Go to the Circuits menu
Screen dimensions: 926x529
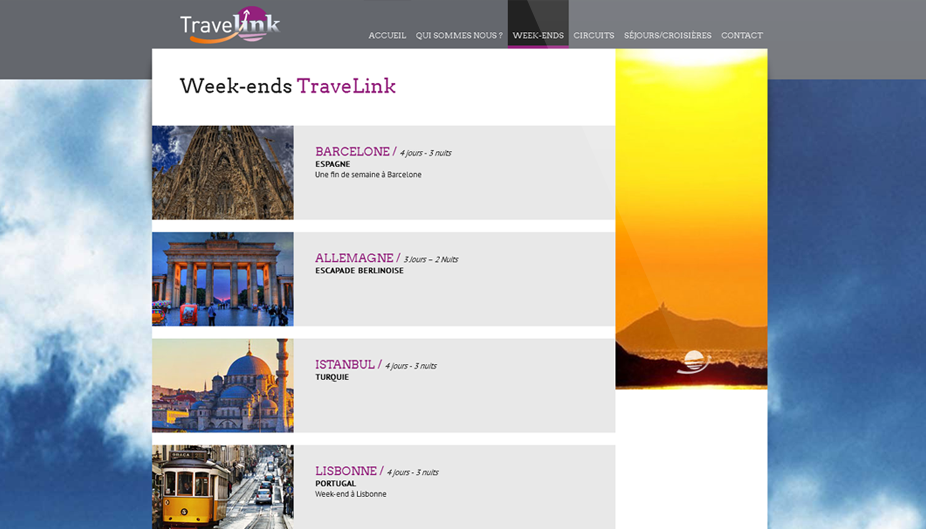click(594, 35)
